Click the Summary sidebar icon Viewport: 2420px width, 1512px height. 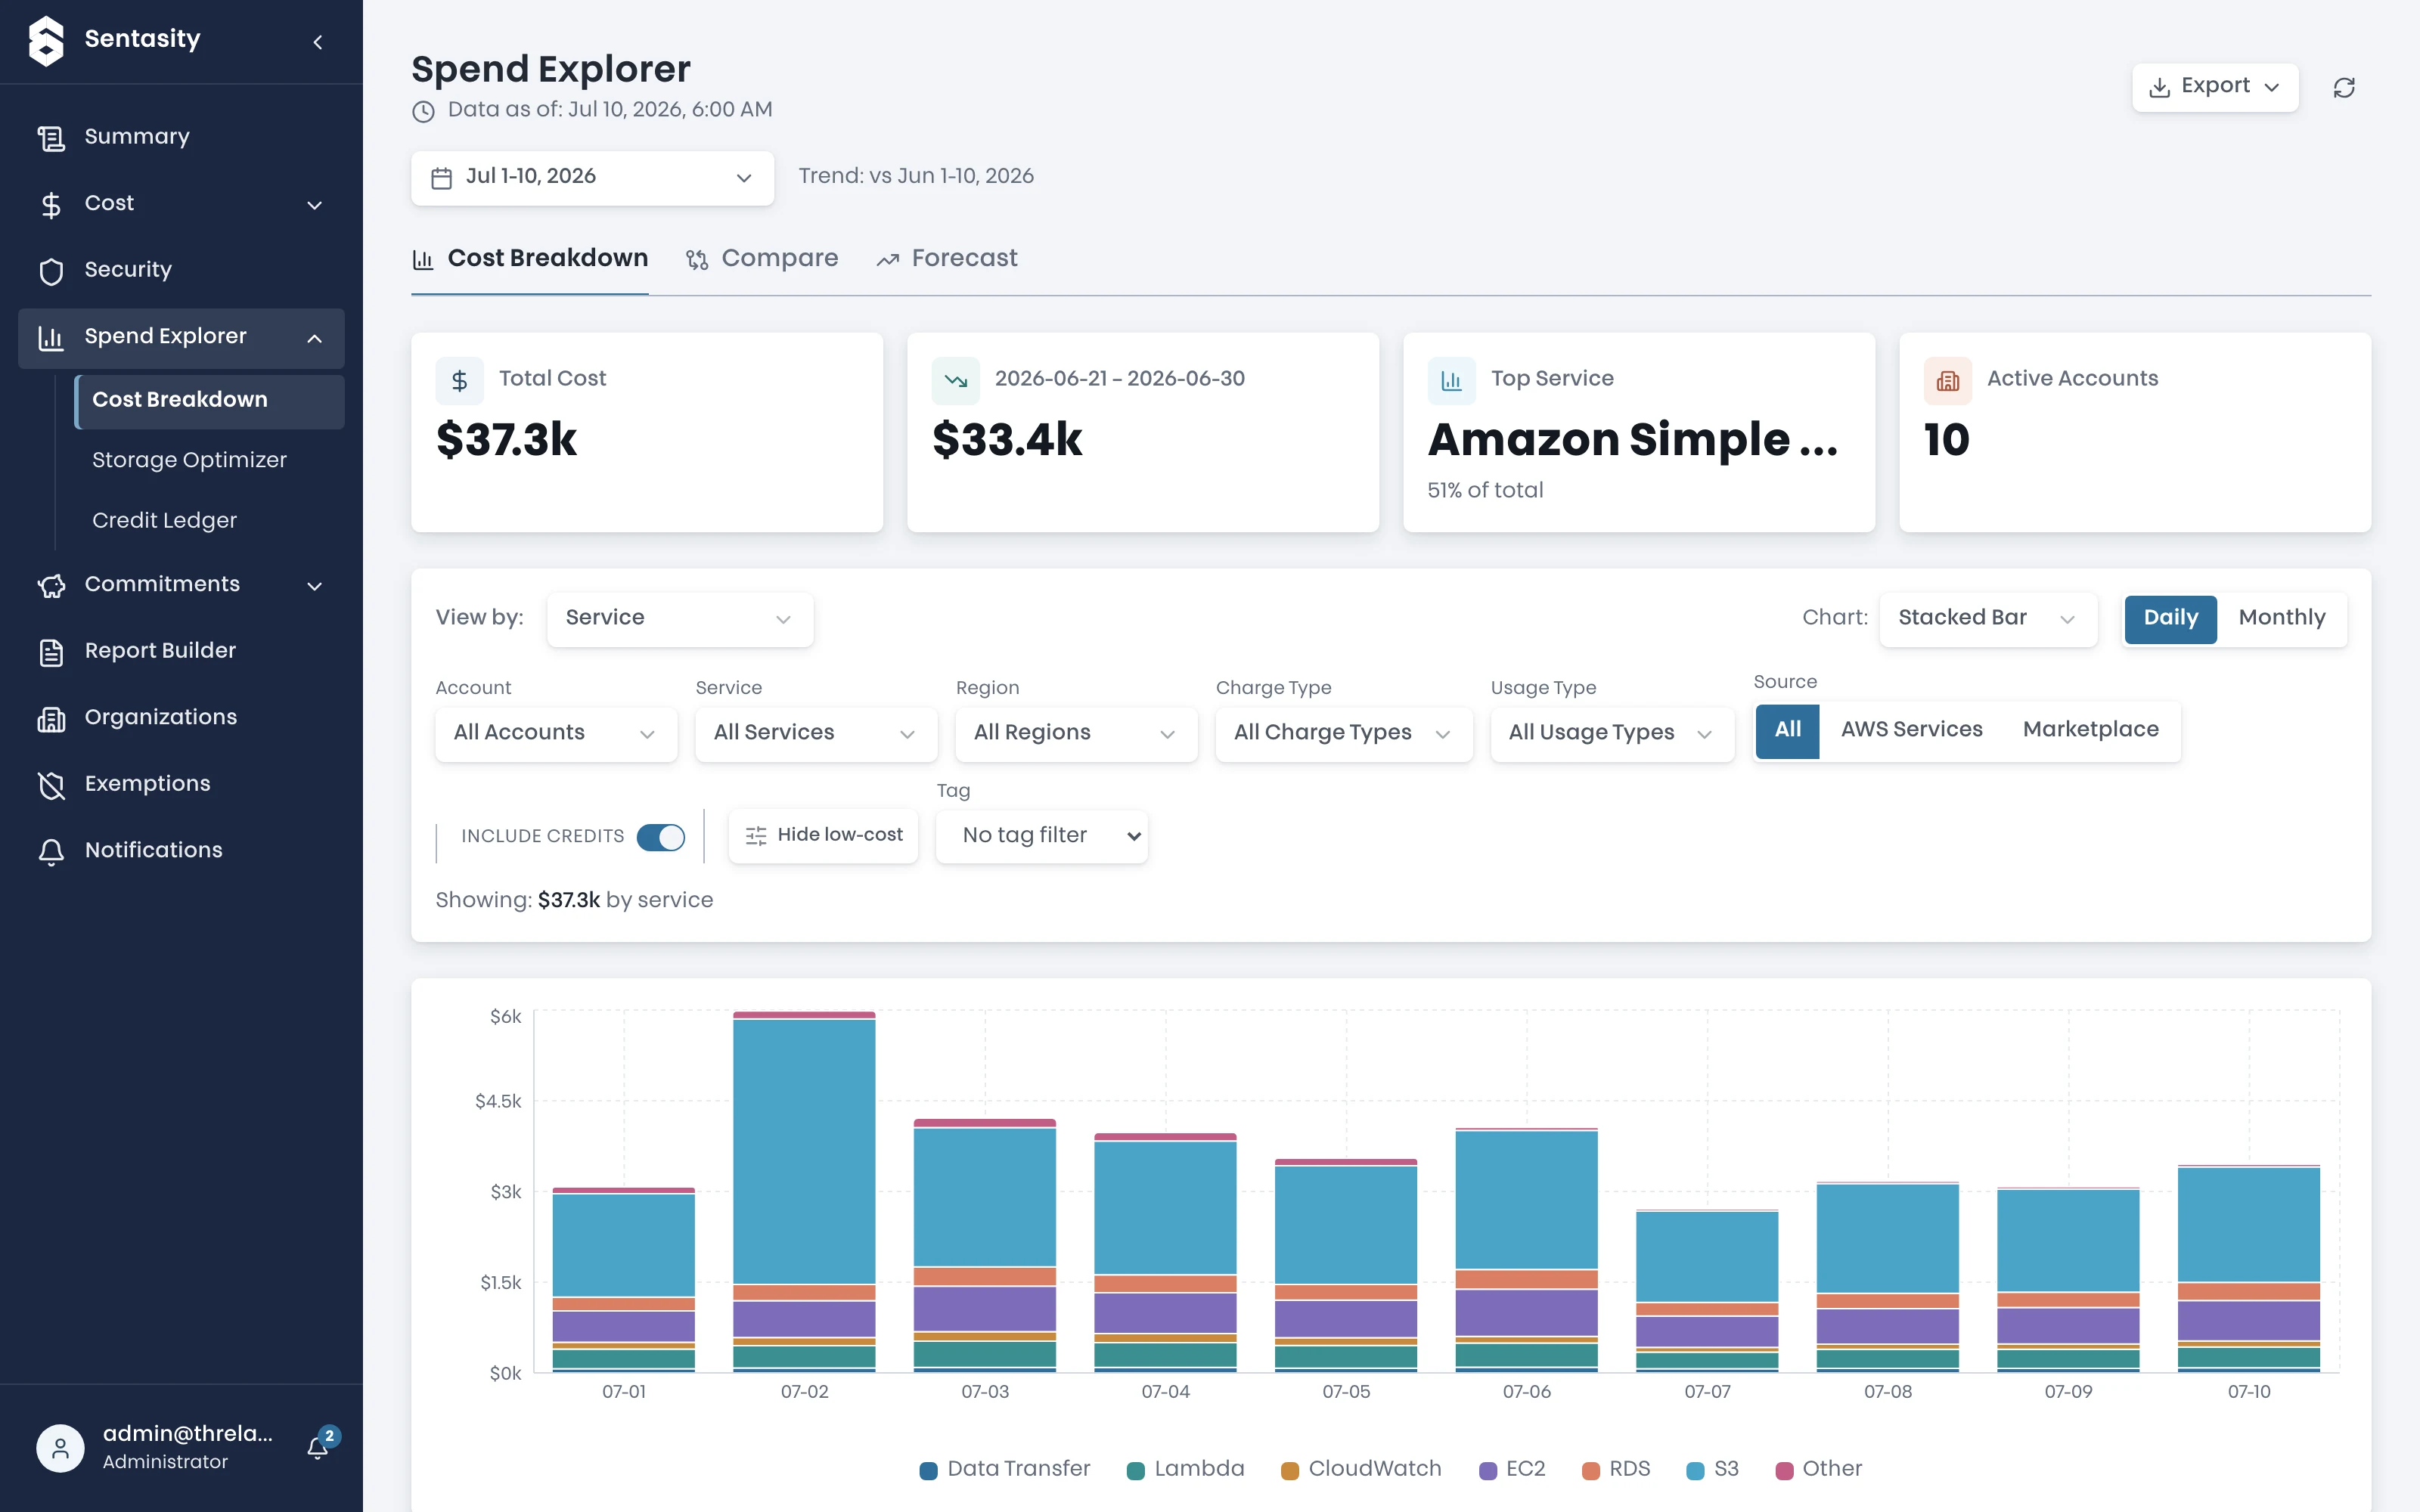click(51, 137)
